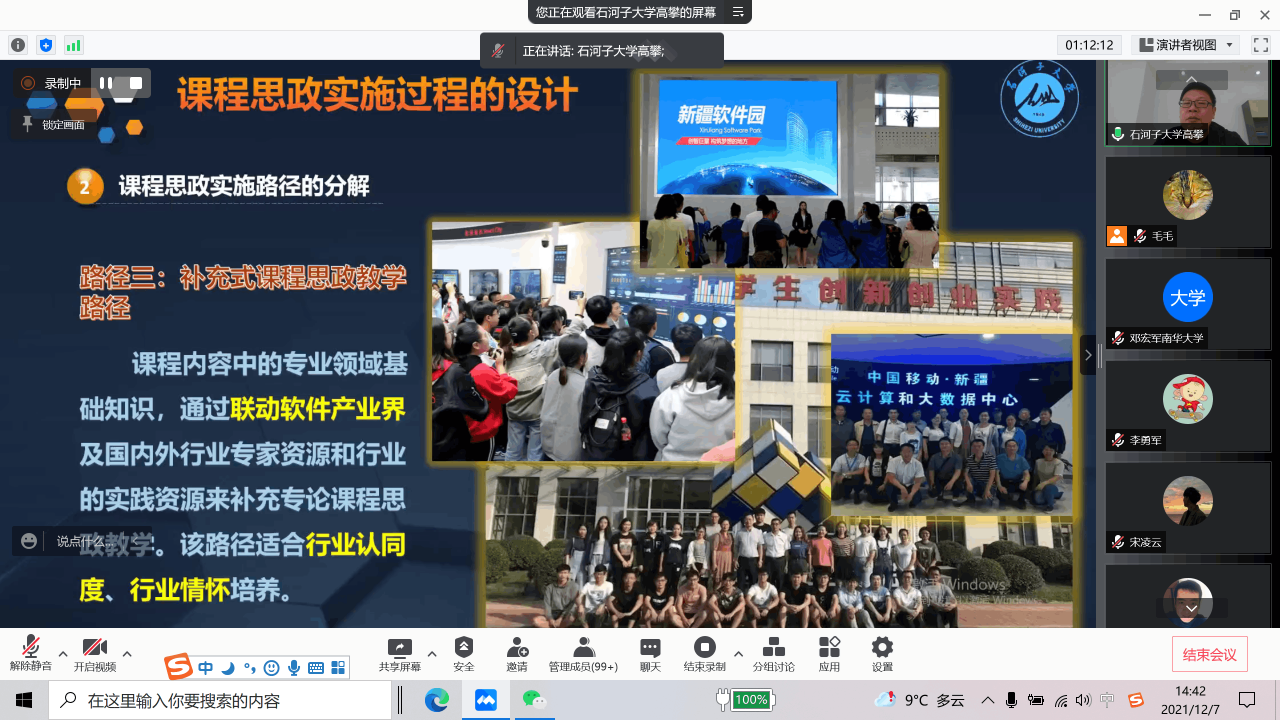Click the red 结束会议 button

point(1209,655)
